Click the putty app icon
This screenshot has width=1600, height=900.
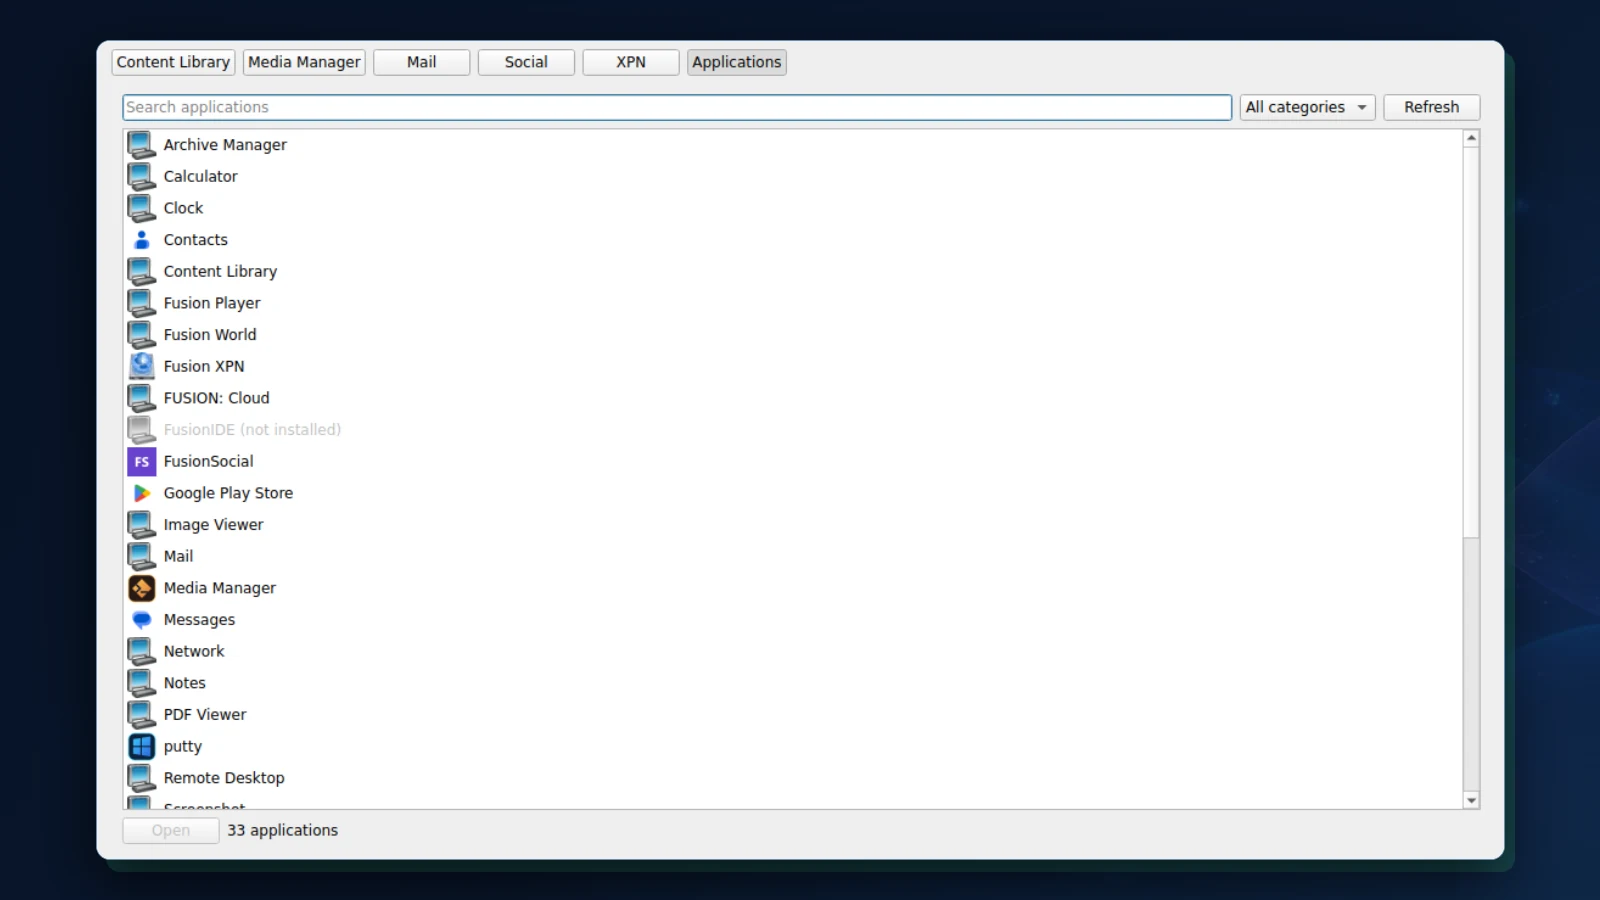pos(142,747)
